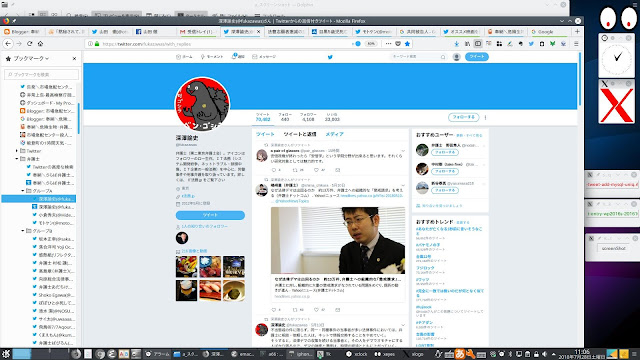
Task: Open the Godzilla profile avatar picture
Action: (x=202, y=104)
